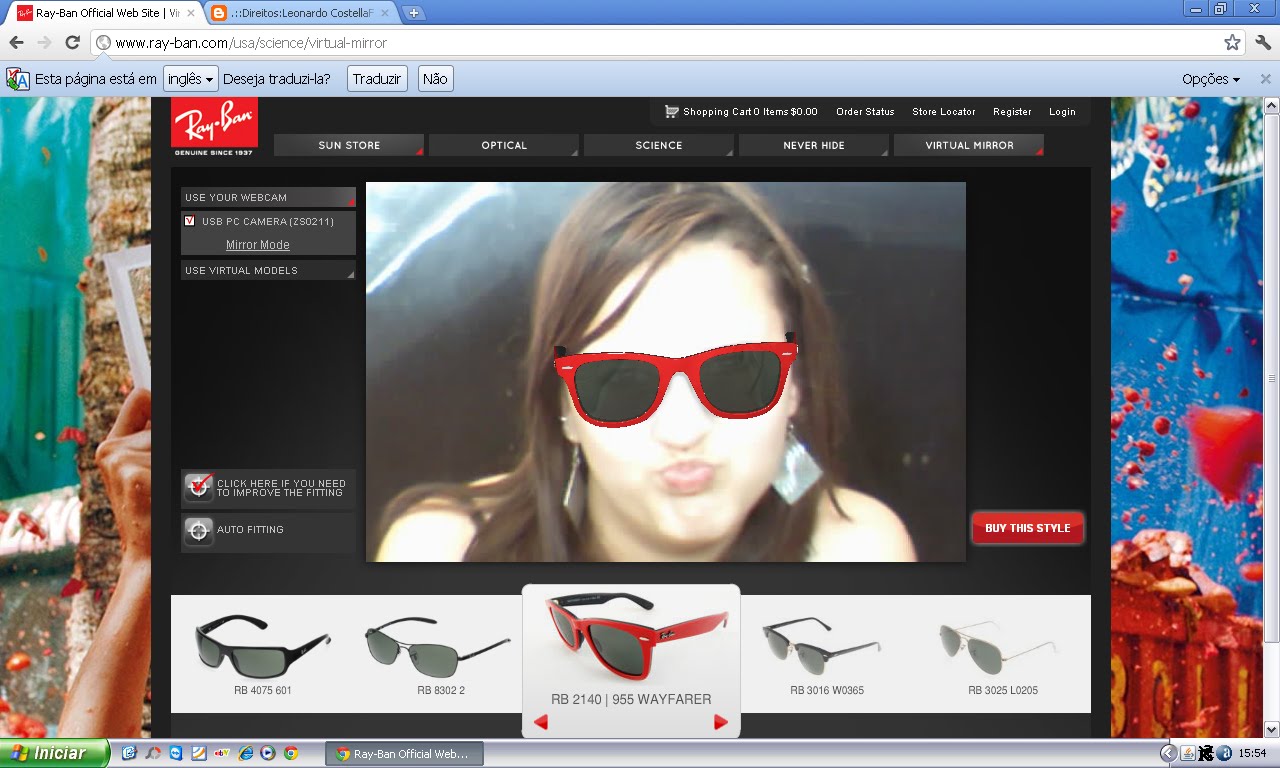The image size is (1280, 768).
Task: Click the Auto Fitting crosshair icon
Action: point(198,530)
